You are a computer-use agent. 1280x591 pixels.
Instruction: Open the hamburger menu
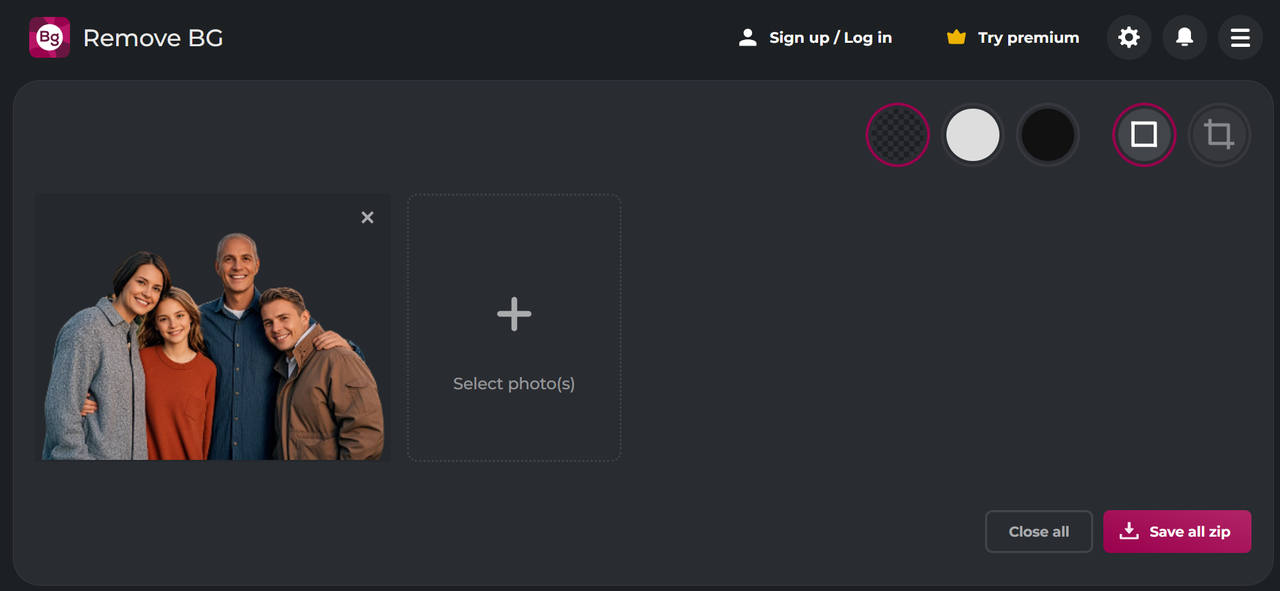click(1240, 38)
